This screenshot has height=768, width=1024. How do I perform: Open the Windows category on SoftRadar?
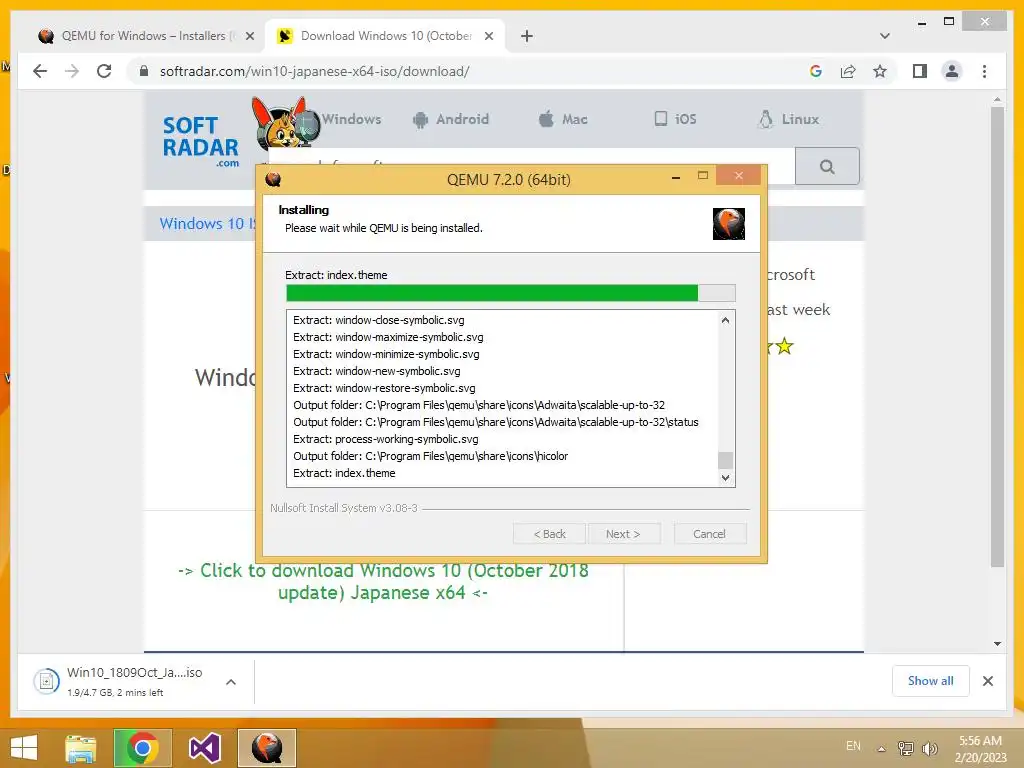(351, 119)
